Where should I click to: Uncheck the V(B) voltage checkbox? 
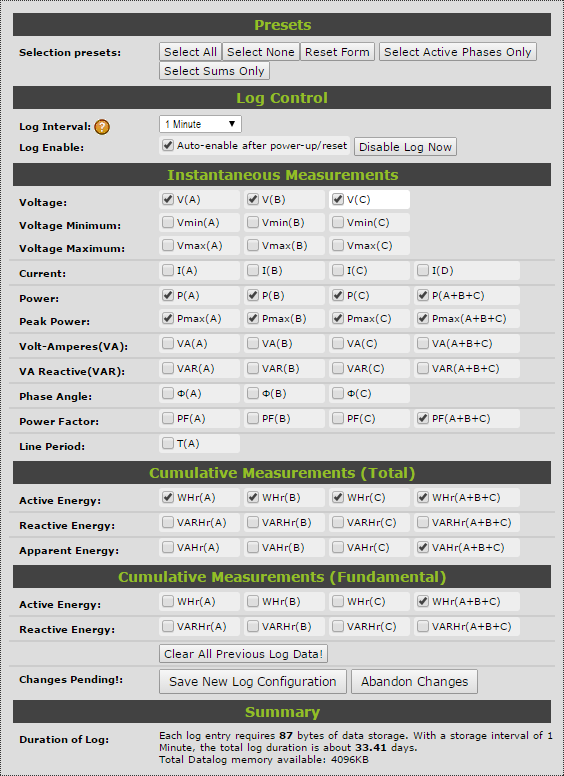253,199
